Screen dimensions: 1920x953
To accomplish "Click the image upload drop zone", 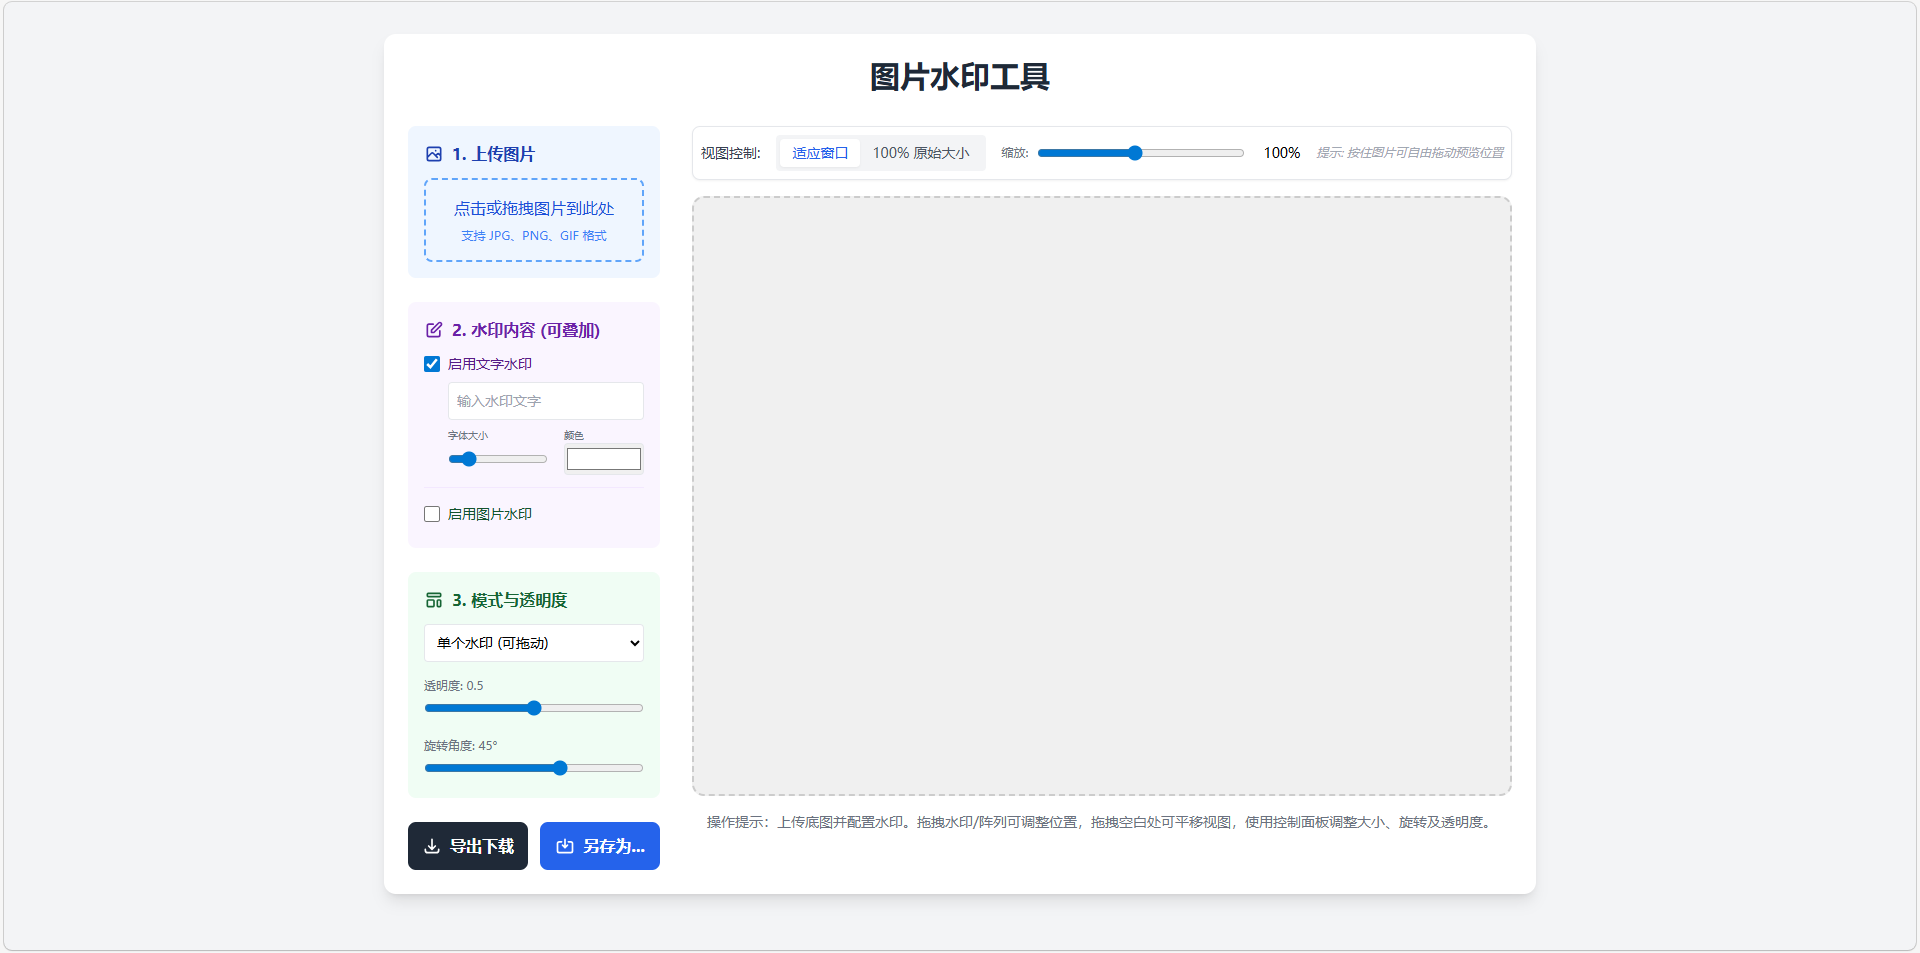I will 533,220.
